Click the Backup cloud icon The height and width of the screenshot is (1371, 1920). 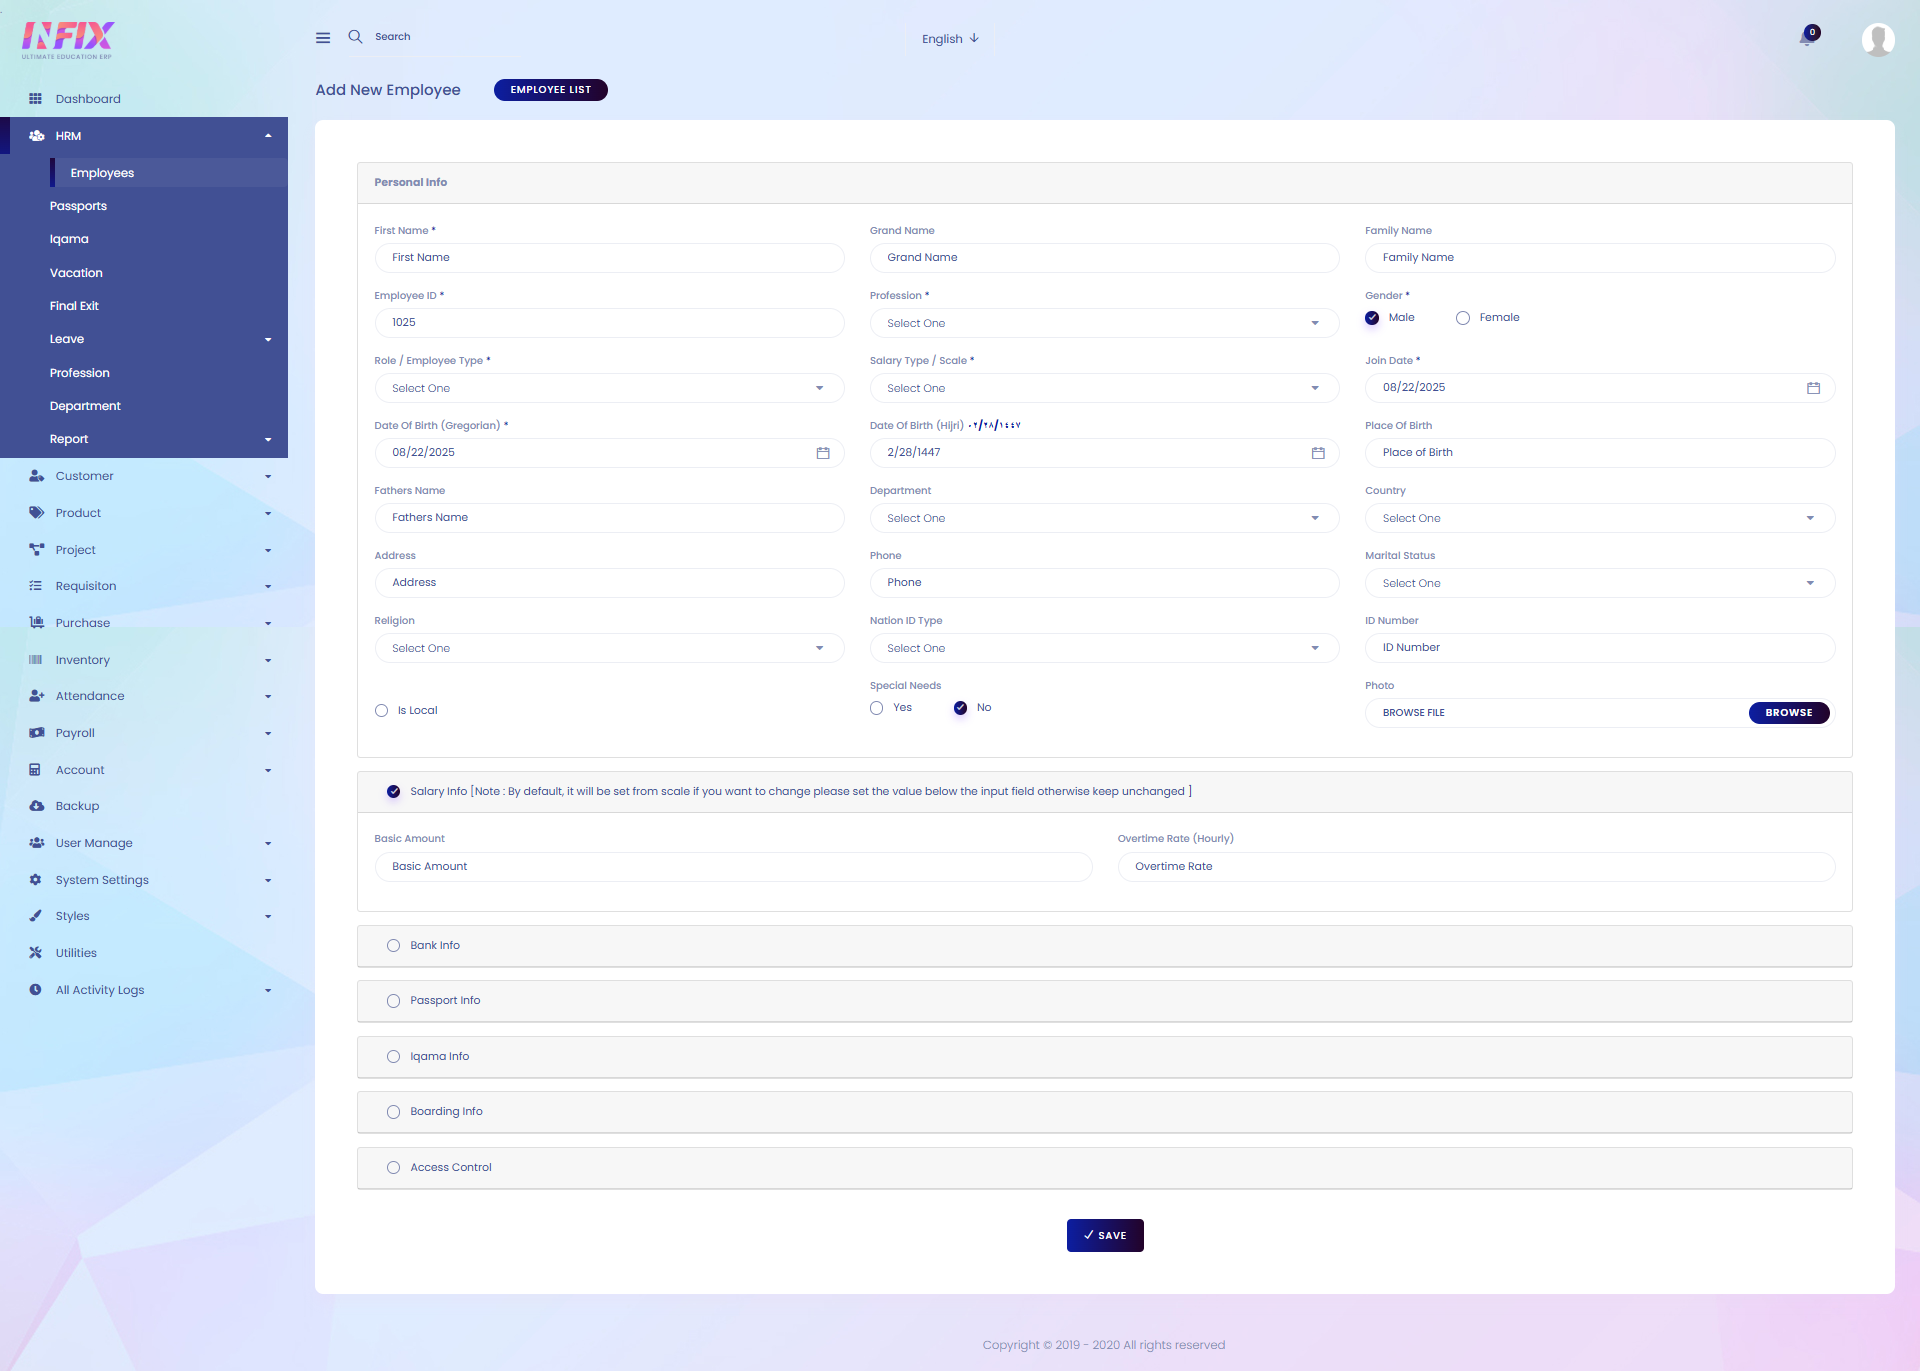[37, 806]
